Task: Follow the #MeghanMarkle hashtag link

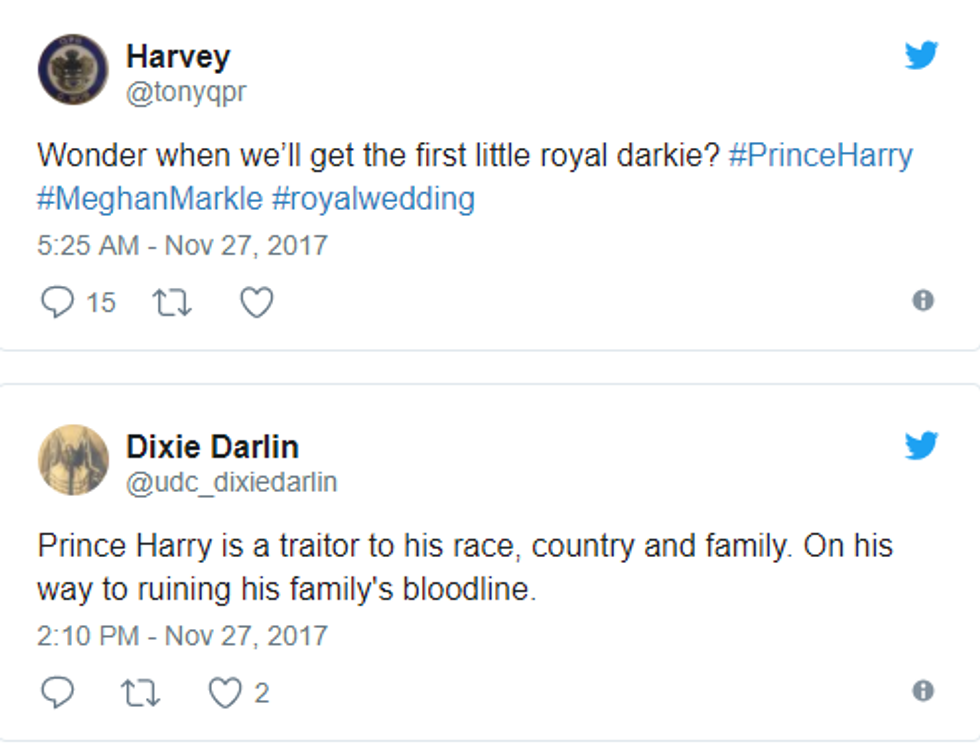Action: [x=150, y=198]
